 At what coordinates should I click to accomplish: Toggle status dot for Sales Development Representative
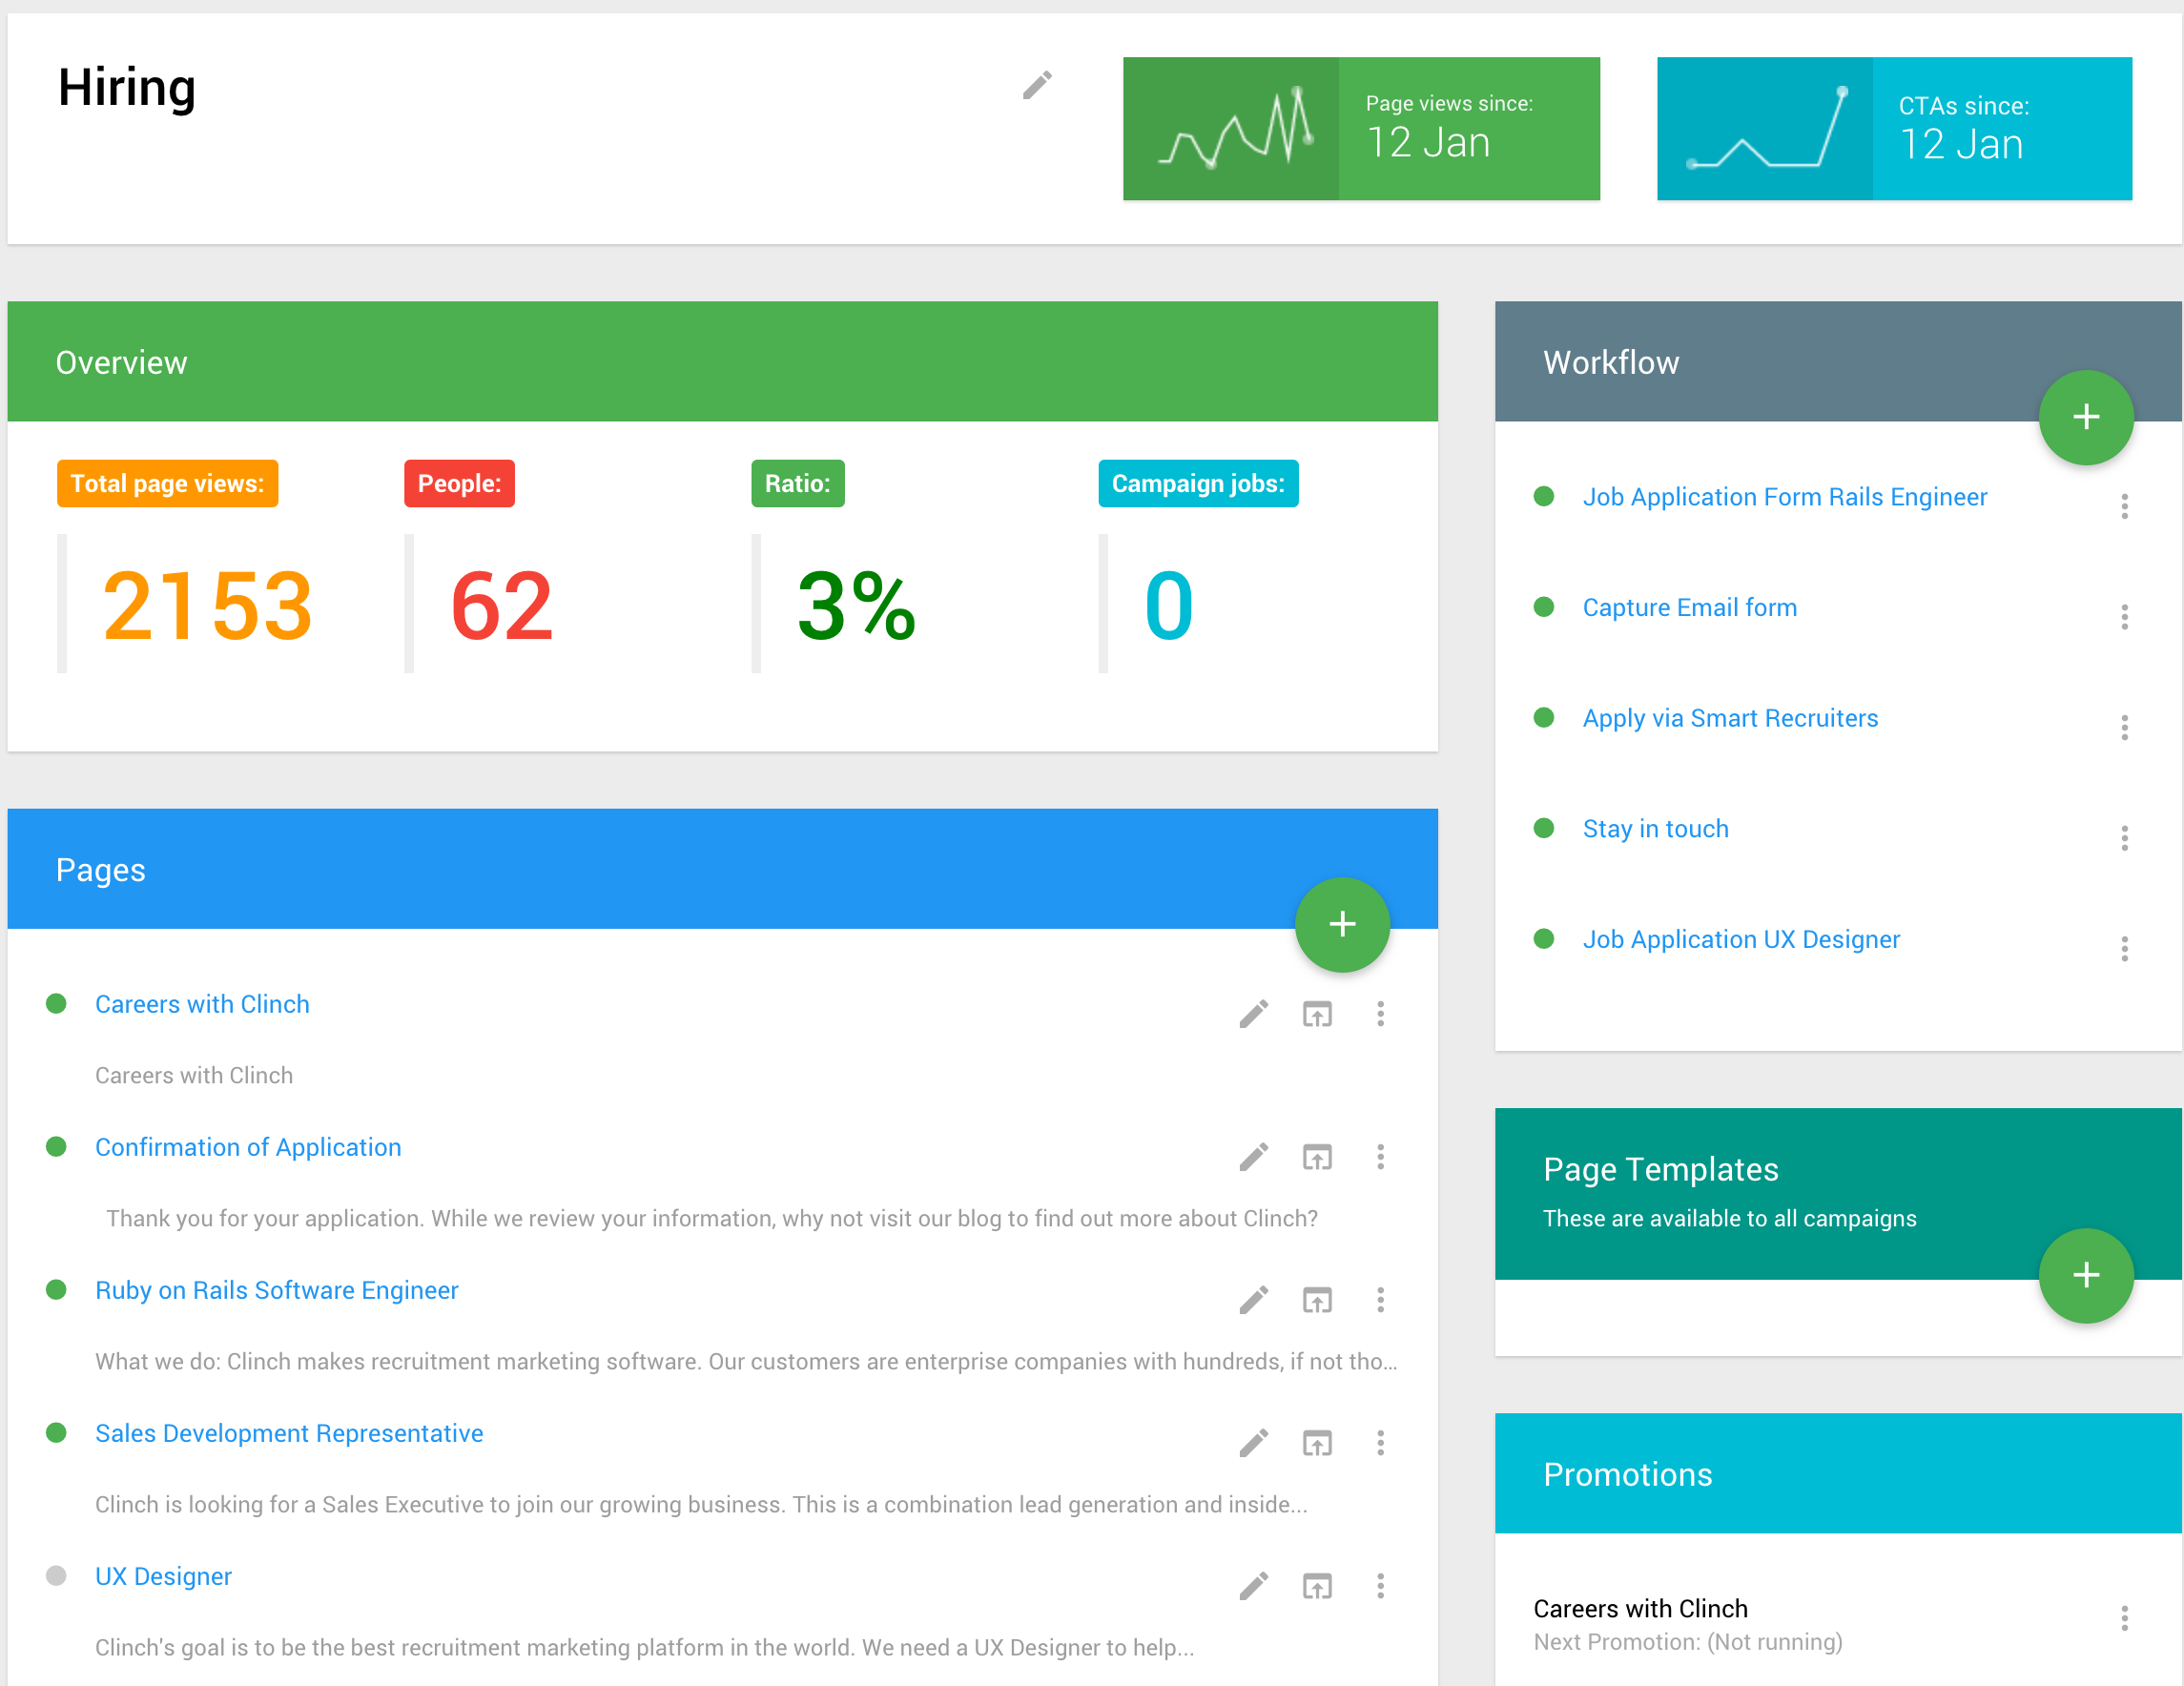[x=56, y=1432]
